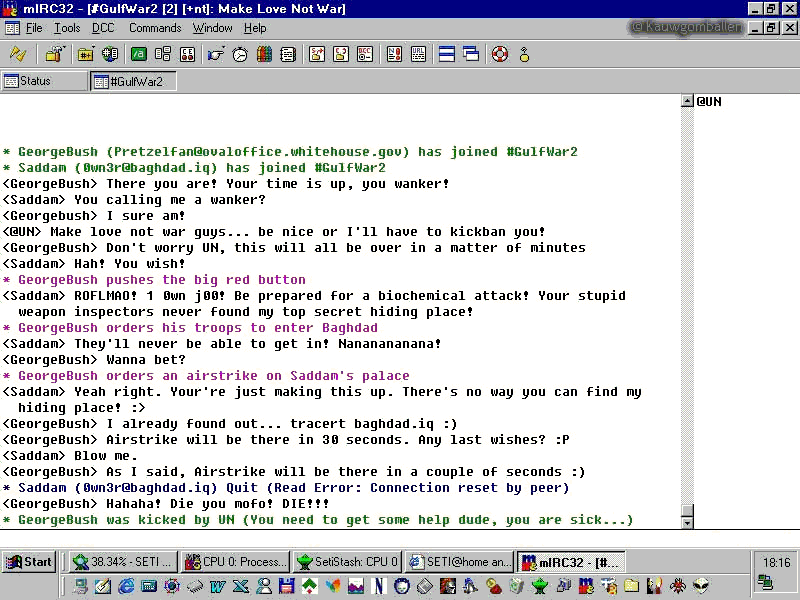The width and height of the screenshot is (800, 600).
Task: Start a DCC Chat session
Action: pos(342,54)
